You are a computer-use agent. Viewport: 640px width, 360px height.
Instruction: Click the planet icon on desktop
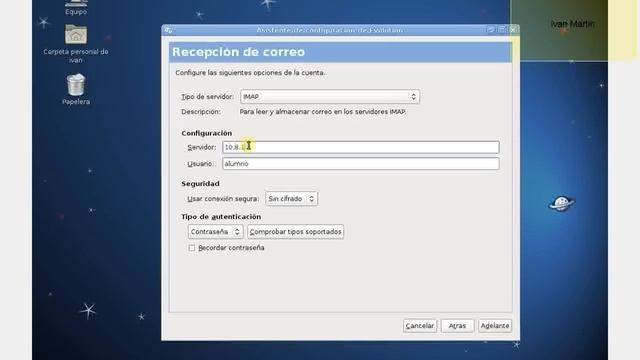click(561, 203)
